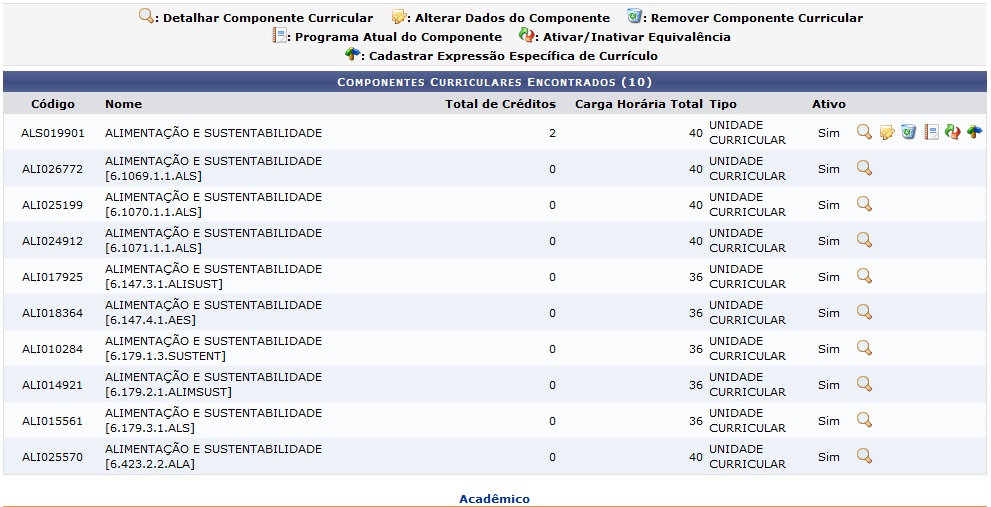Remove curricular component ALS019901

point(908,132)
